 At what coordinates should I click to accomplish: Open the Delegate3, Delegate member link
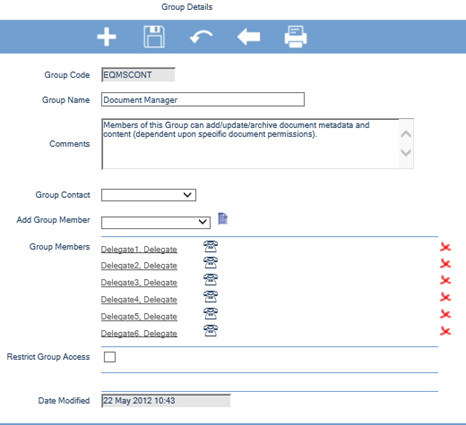(x=139, y=283)
